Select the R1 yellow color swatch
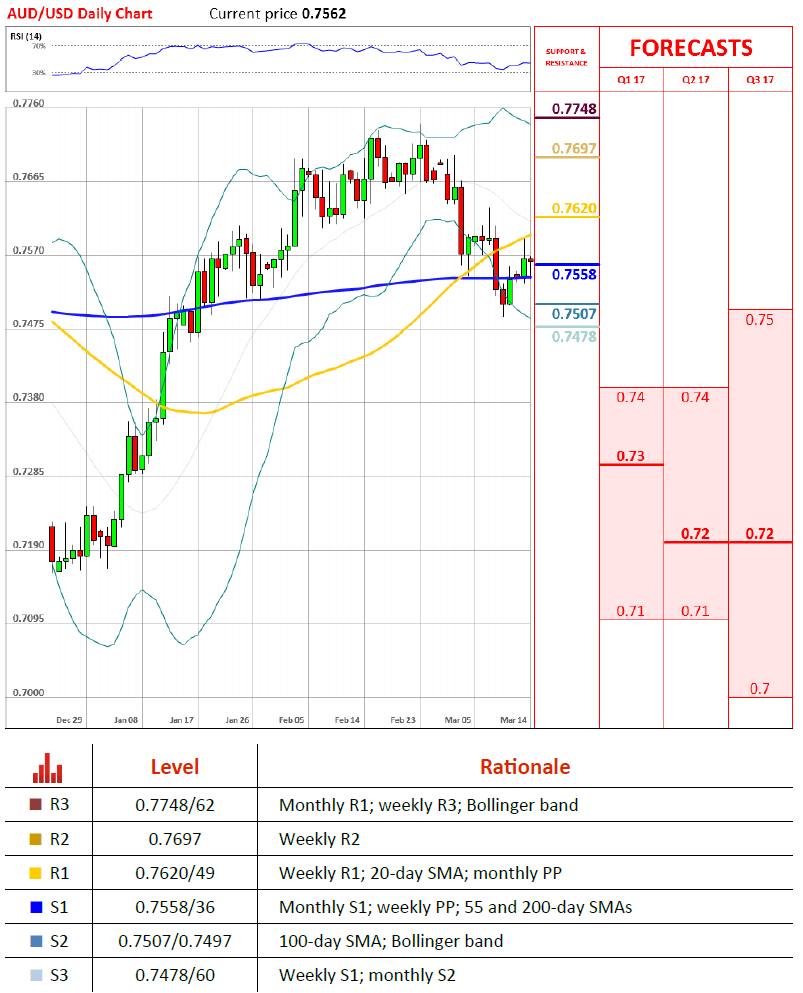Image resolution: width=803 pixels, height=993 pixels. click(36, 873)
